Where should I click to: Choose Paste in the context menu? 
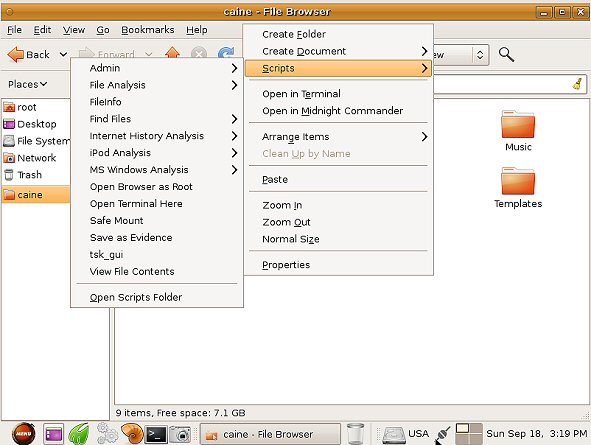pyautogui.click(x=338, y=179)
